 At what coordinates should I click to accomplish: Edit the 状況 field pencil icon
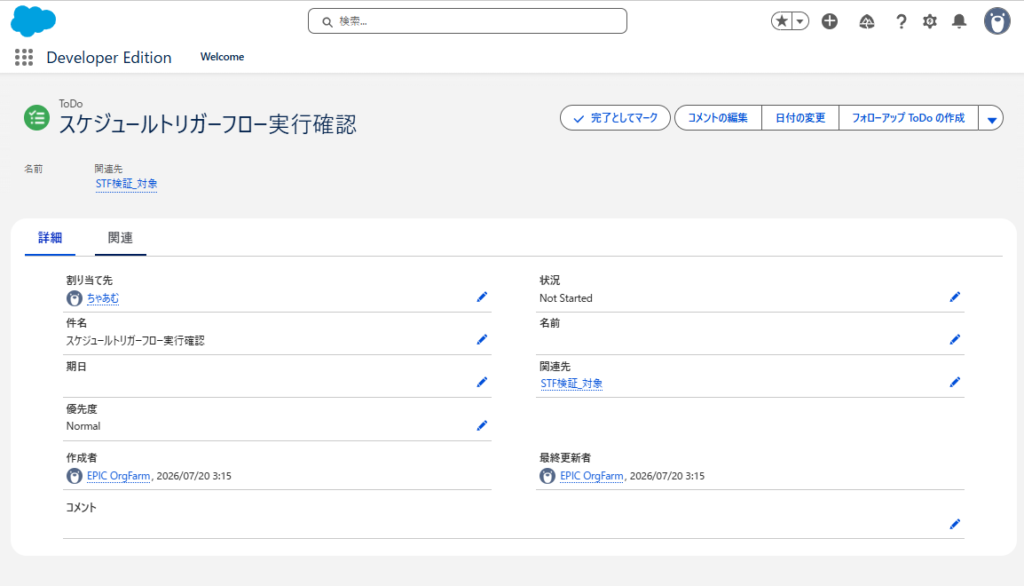(955, 297)
